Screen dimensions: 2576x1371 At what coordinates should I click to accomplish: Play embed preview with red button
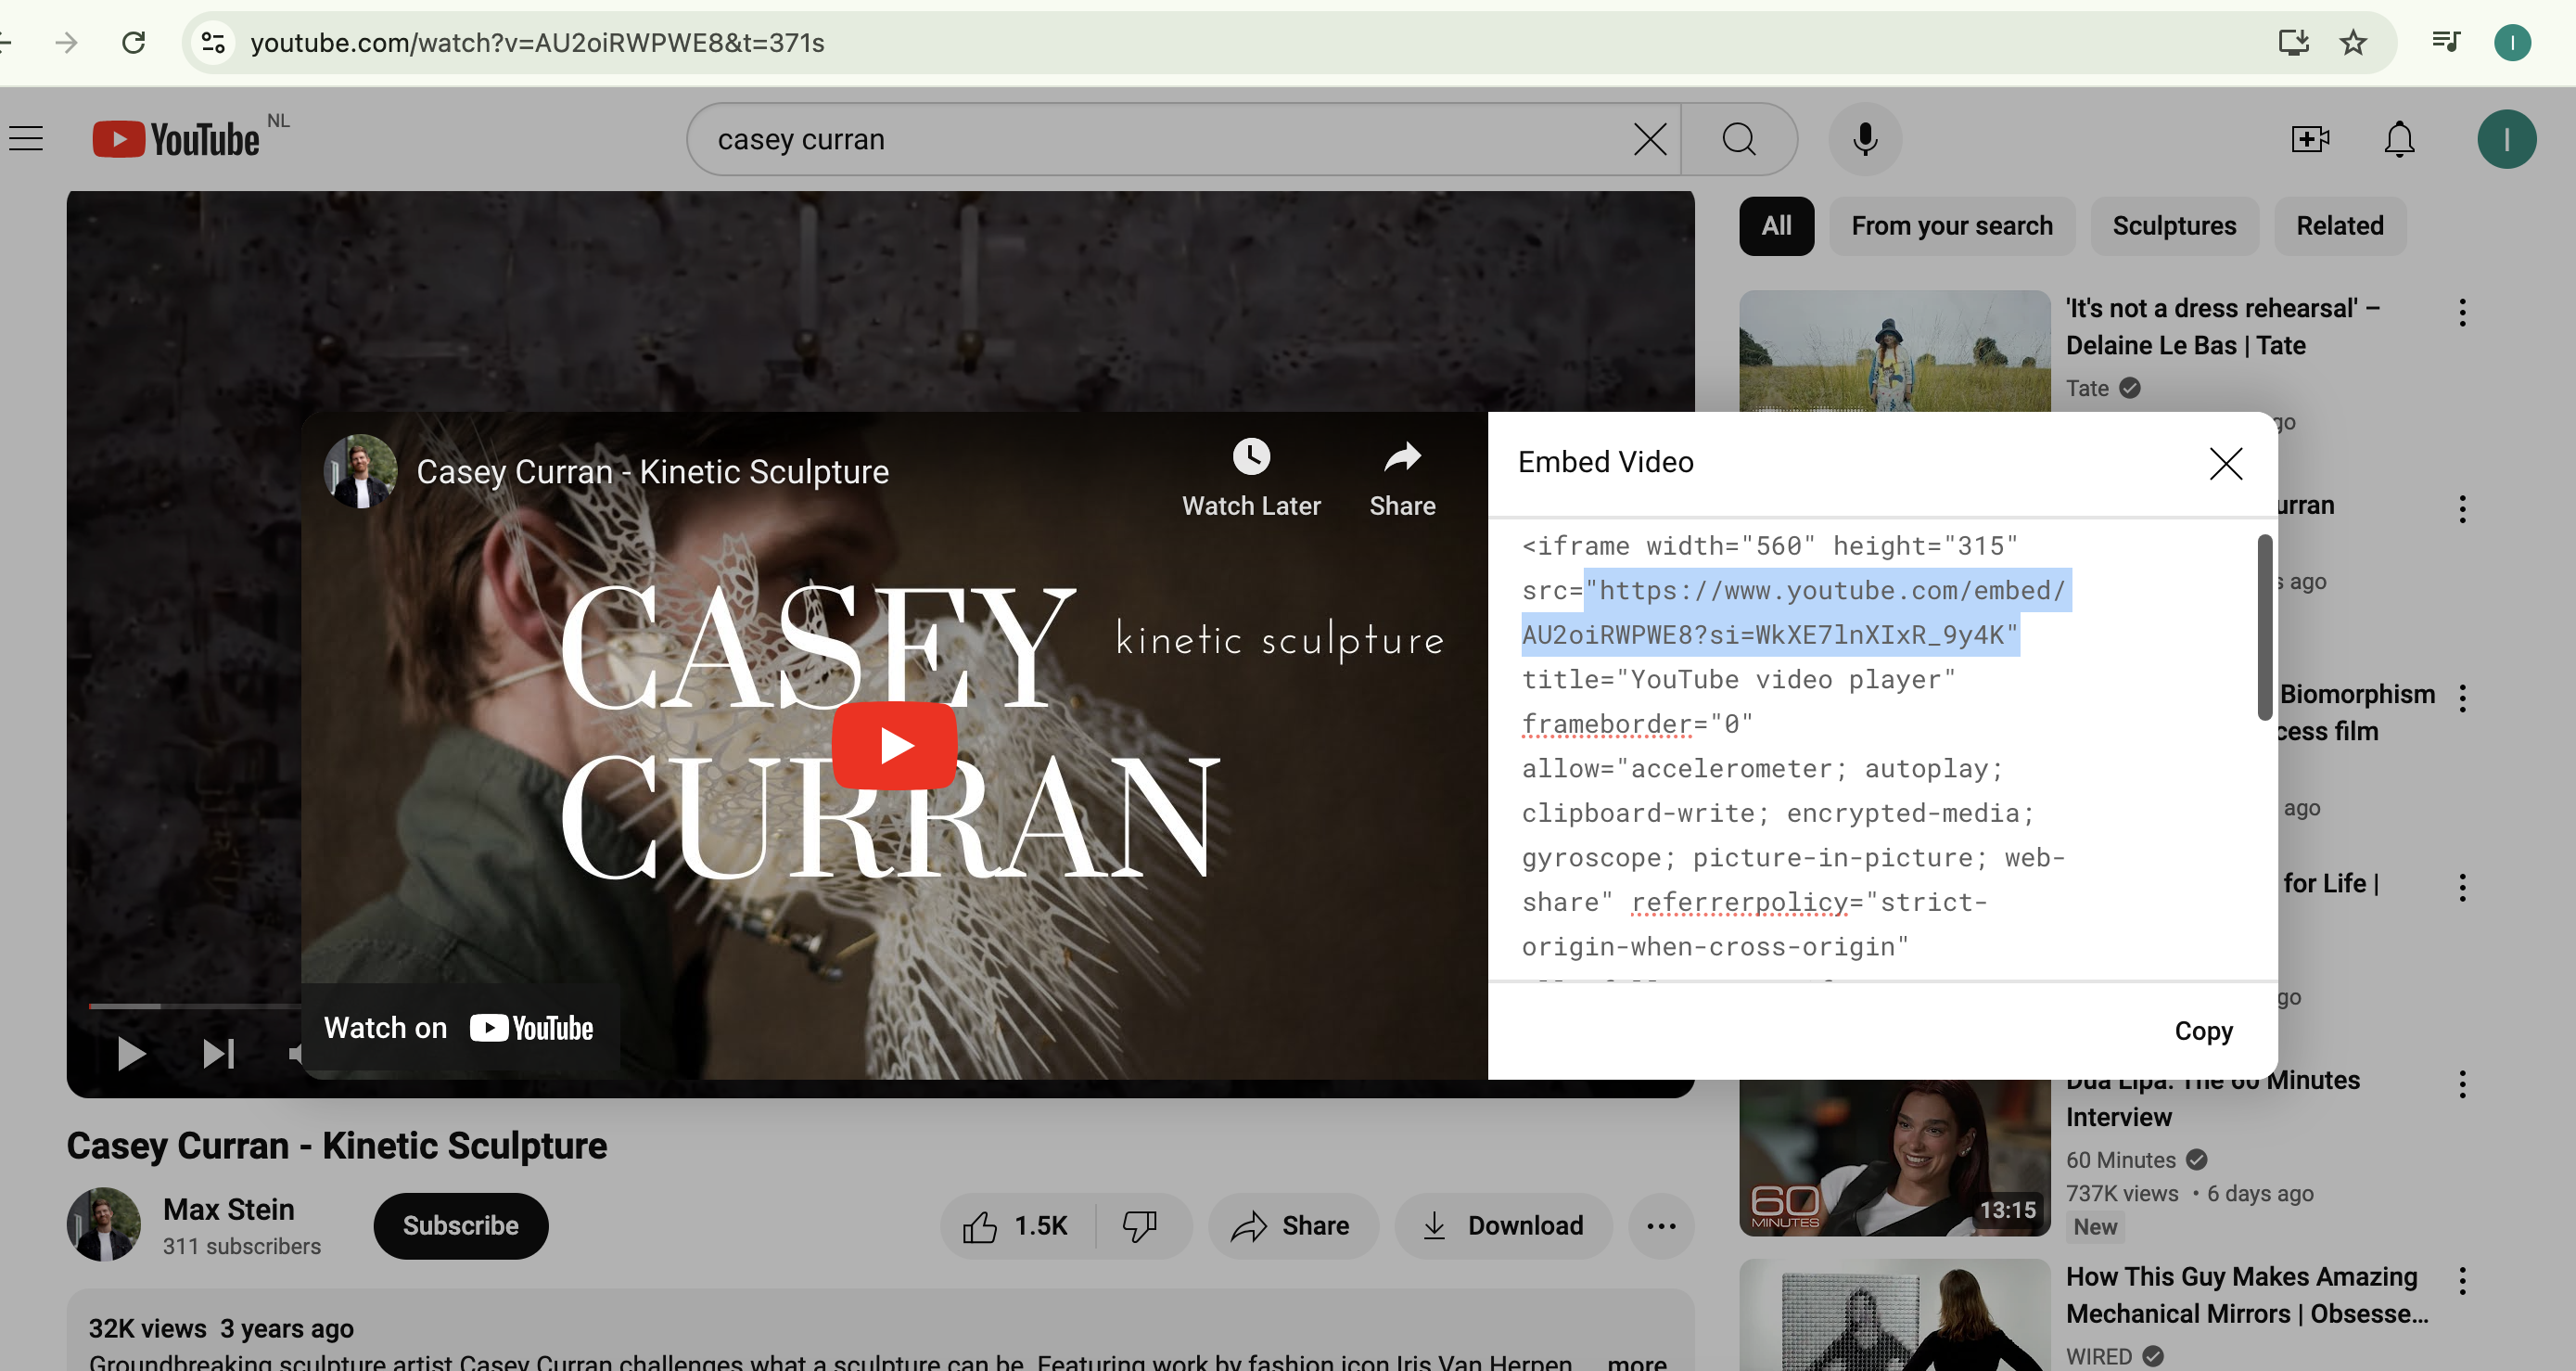tap(895, 745)
